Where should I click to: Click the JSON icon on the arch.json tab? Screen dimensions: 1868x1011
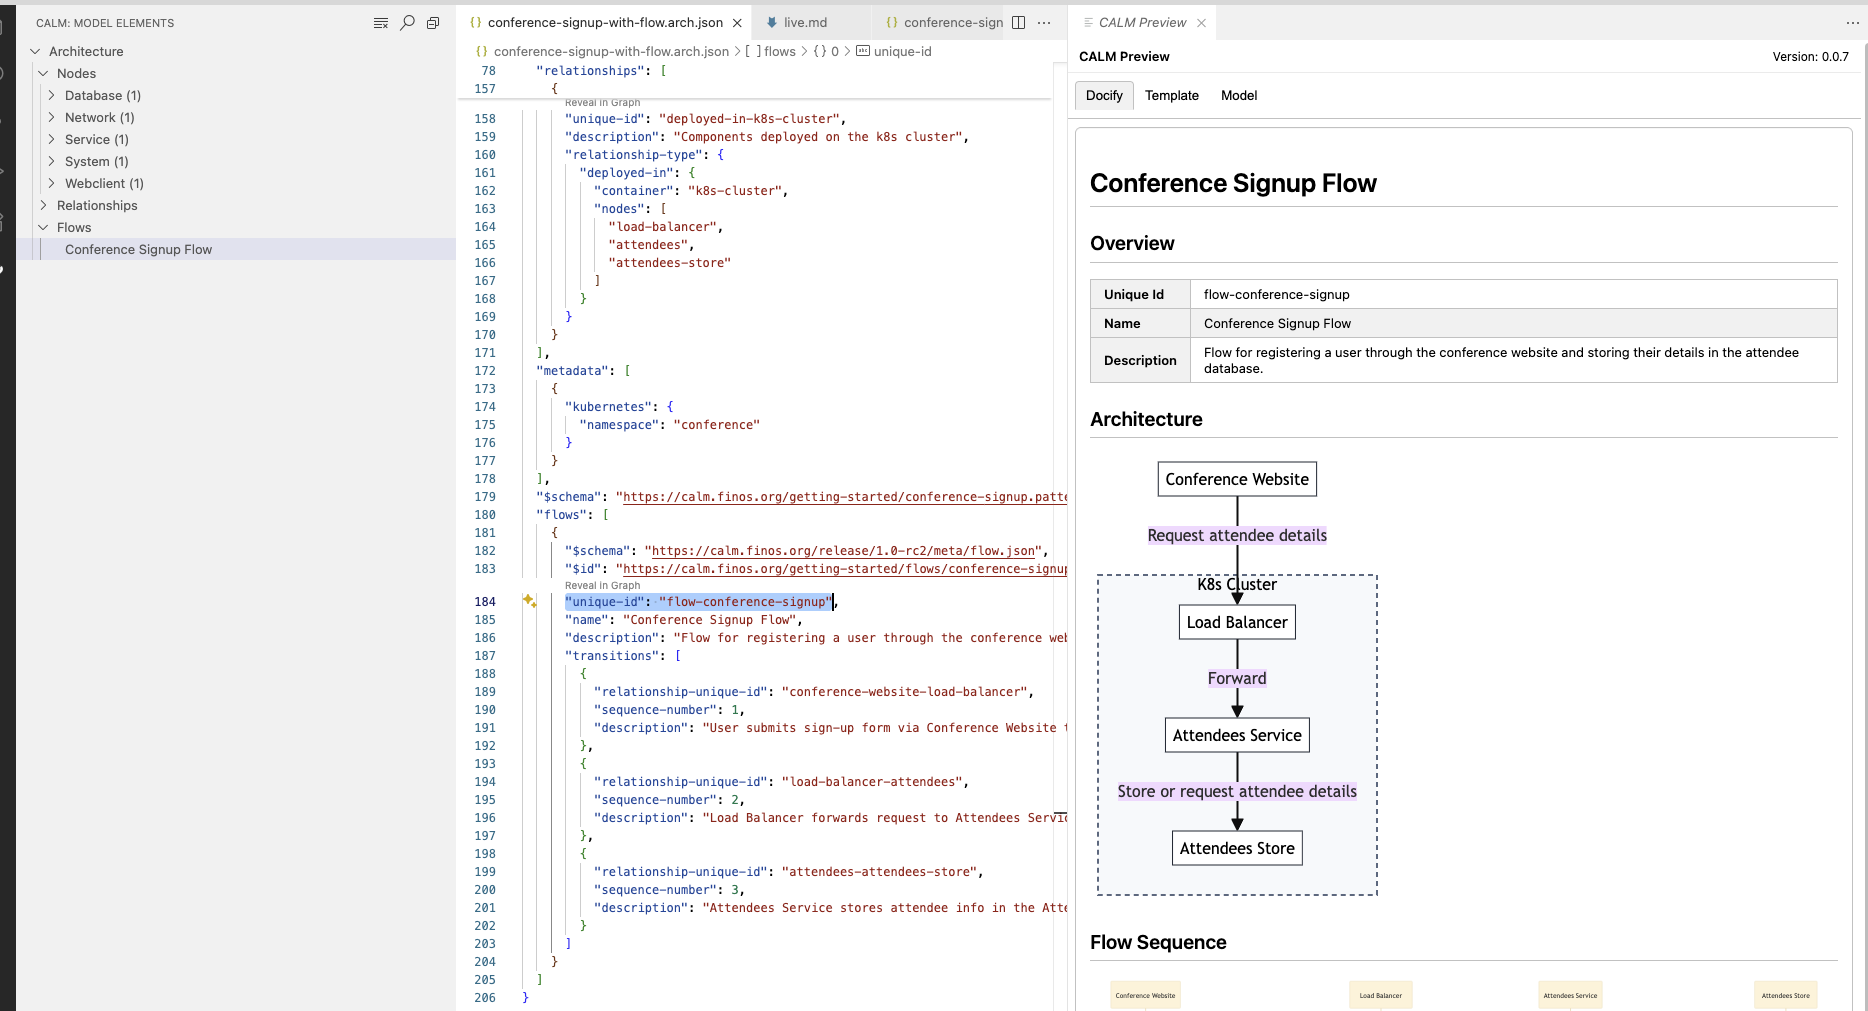coord(479,22)
